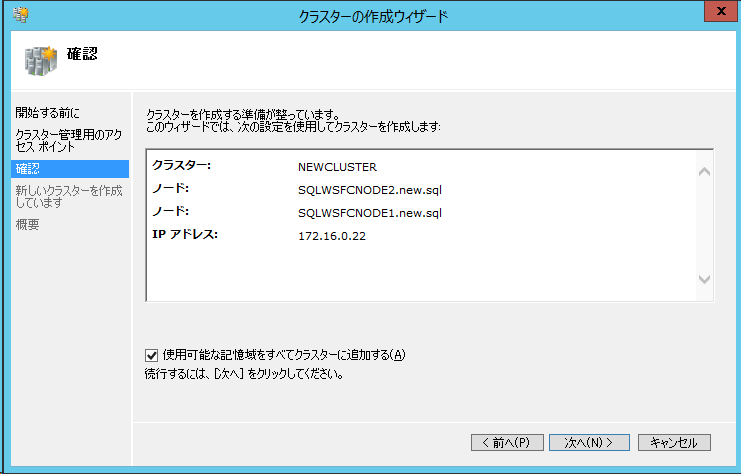Click the クラスターの作成ウィザード title bar text

point(373,15)
